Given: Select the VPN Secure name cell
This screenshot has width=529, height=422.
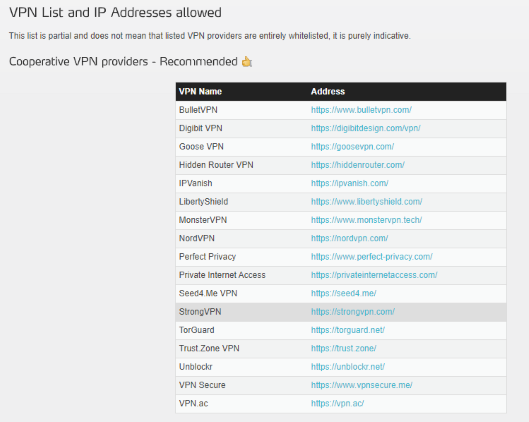Looking at the screenshot, I should pyautogui.click(x=242, y=385).
